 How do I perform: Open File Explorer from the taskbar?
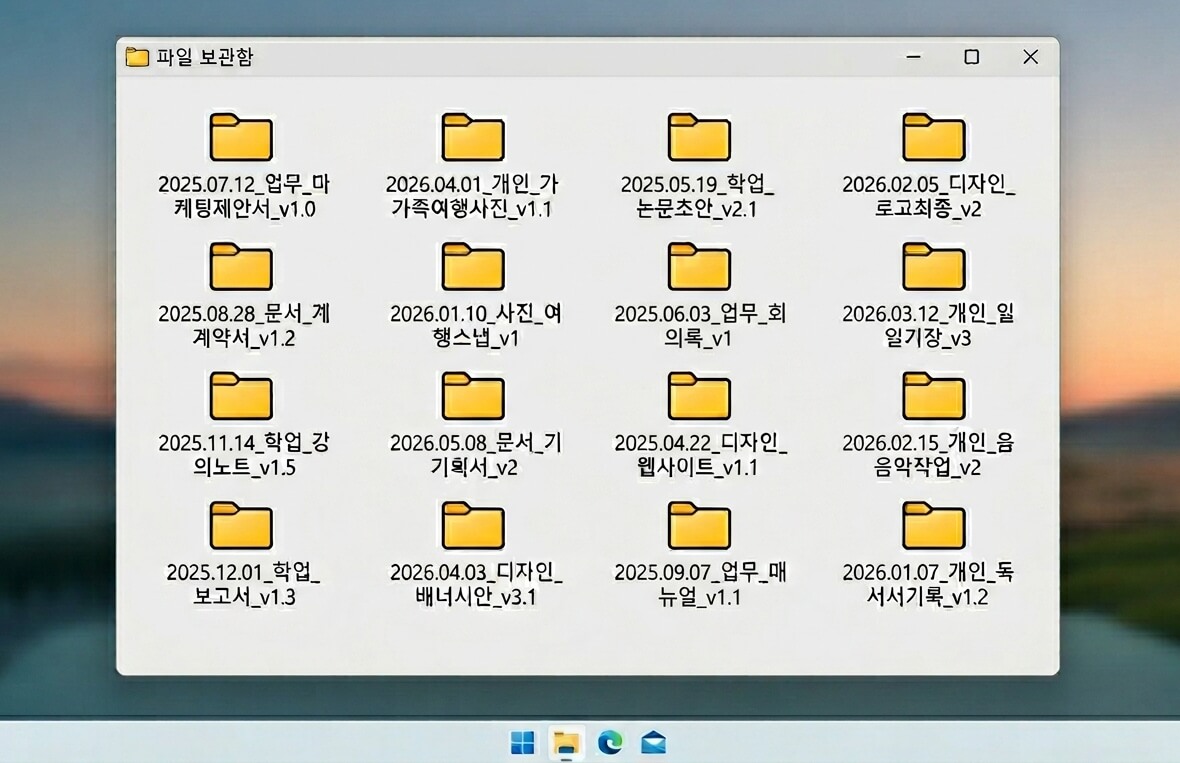[566, 743]
